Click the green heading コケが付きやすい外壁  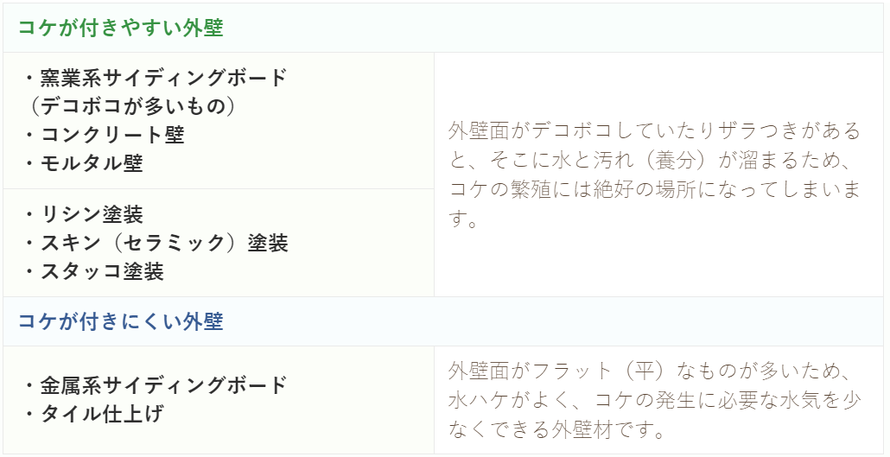click(120, 28)
